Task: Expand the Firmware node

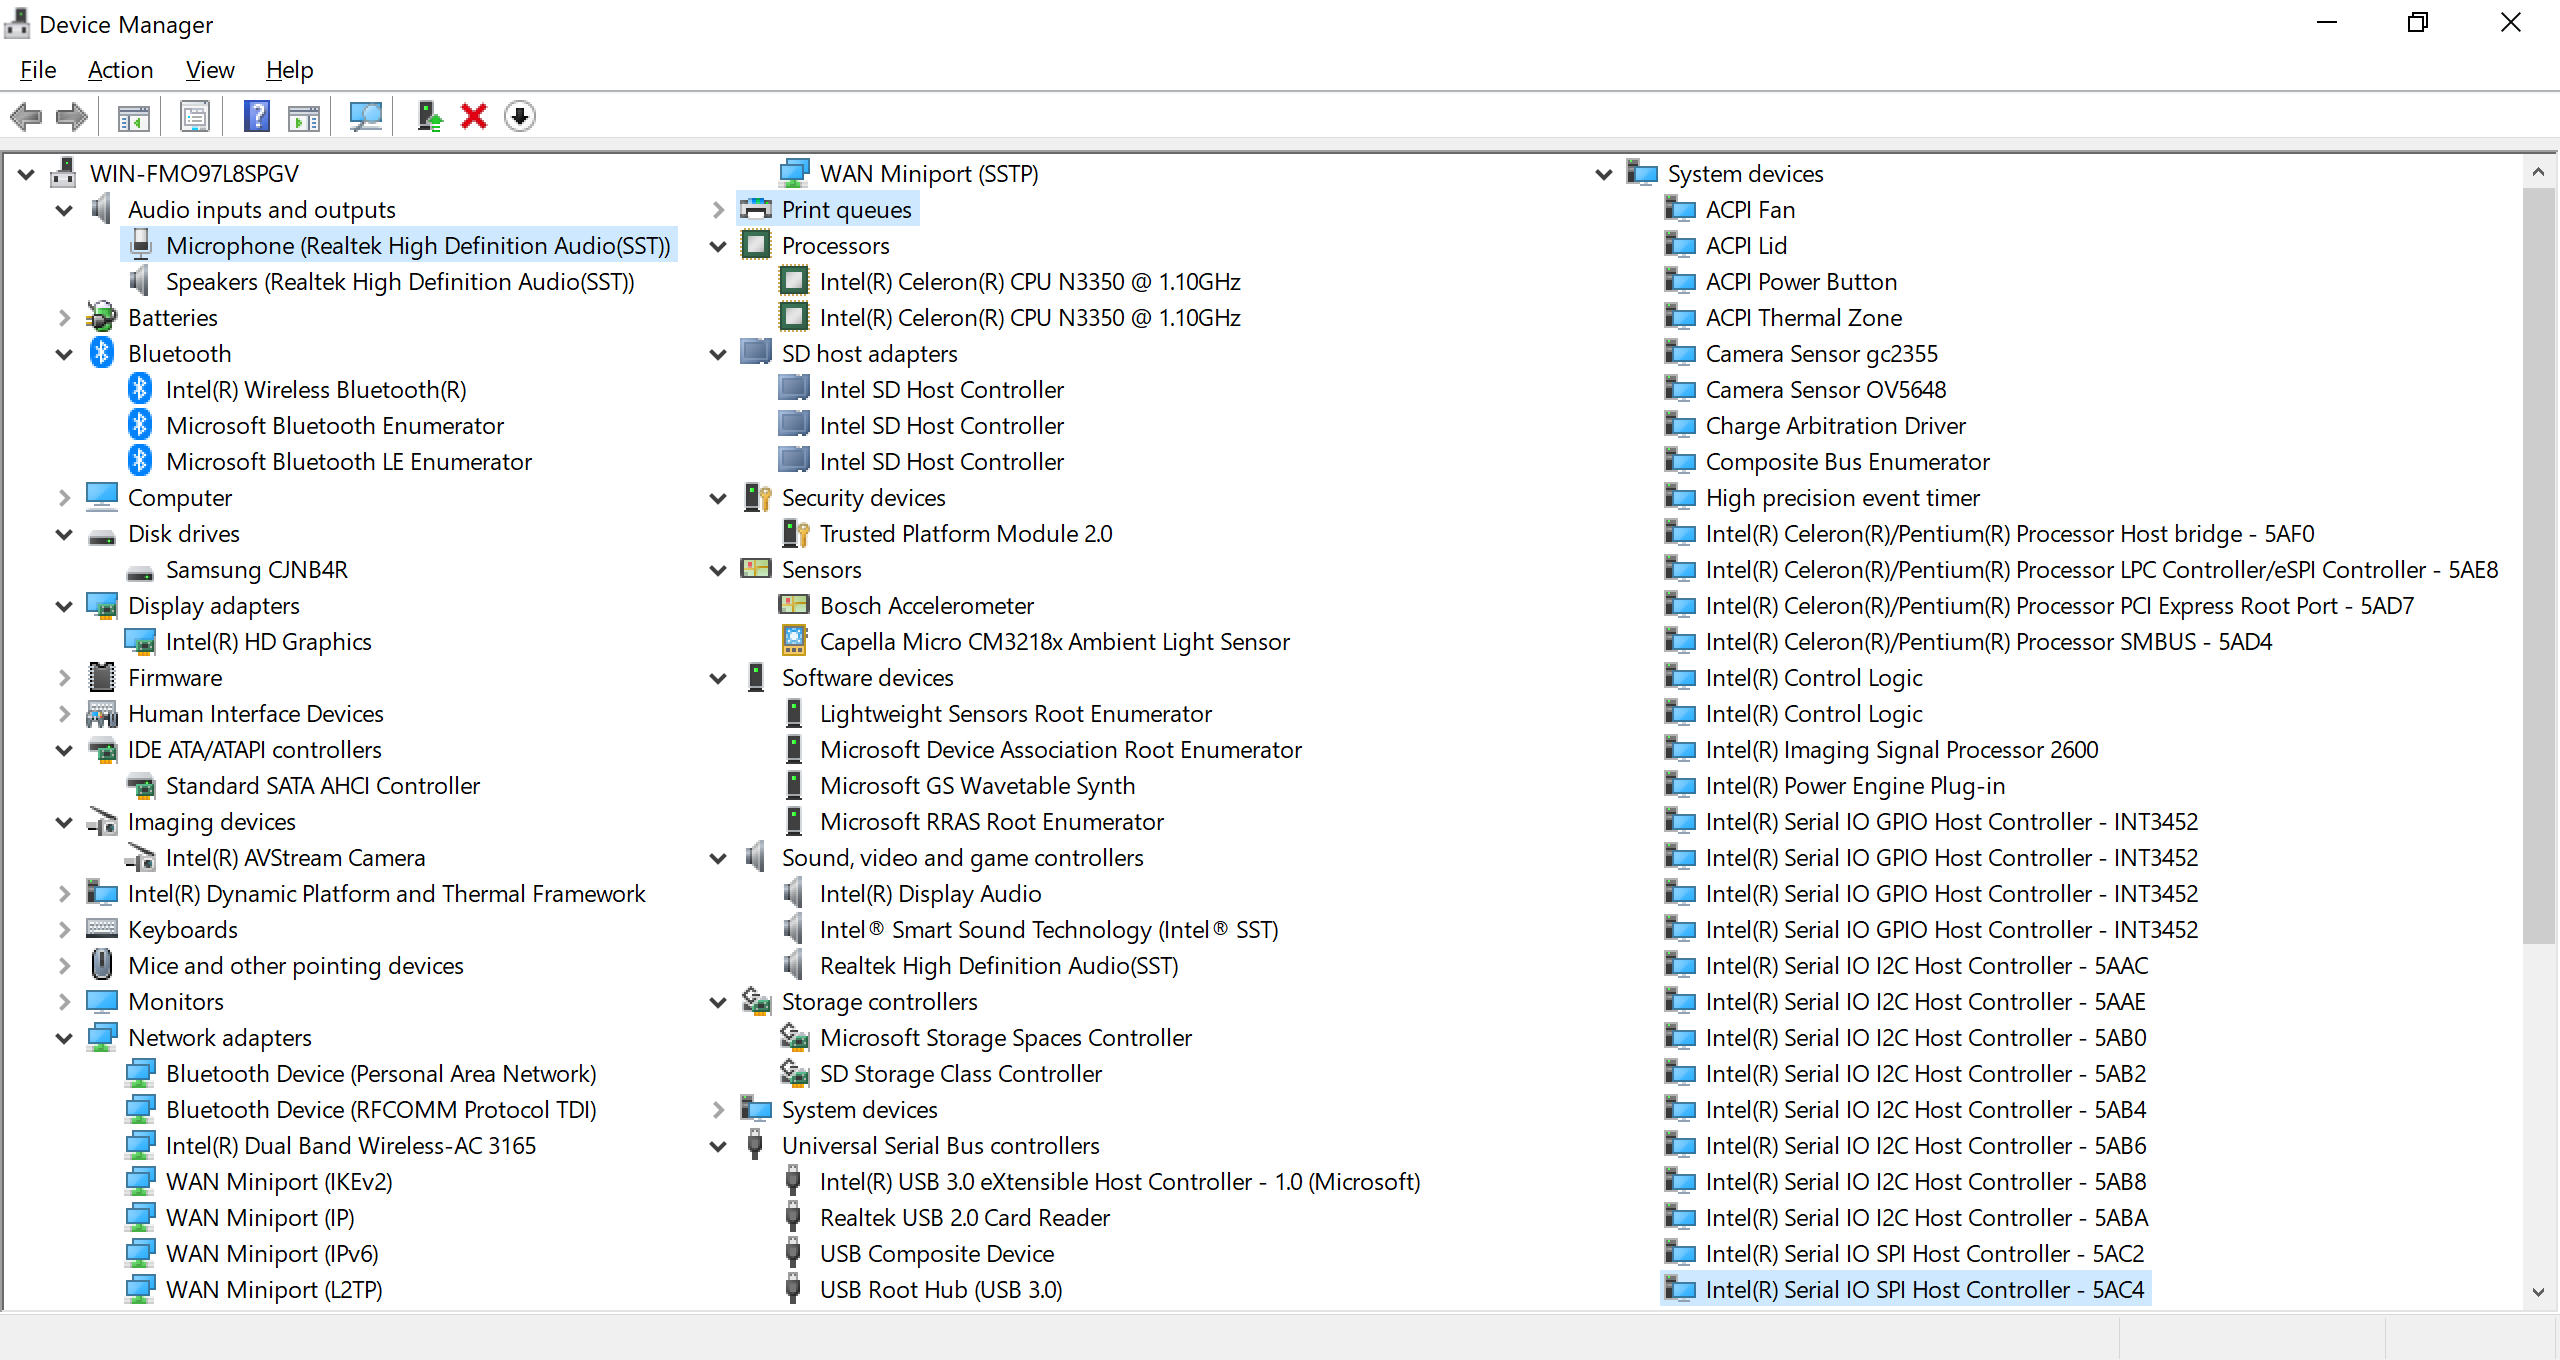Action: [x=64, y=678]
